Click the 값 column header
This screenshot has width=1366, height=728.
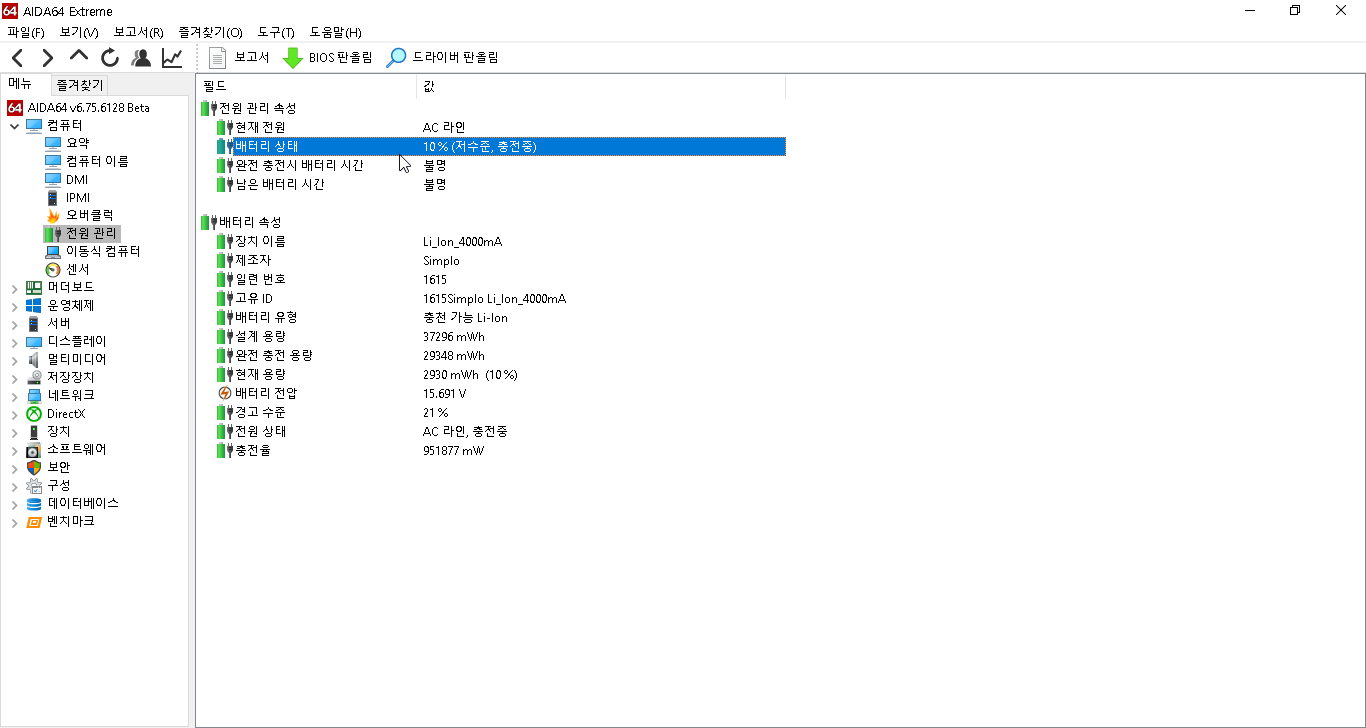point(601,86)
